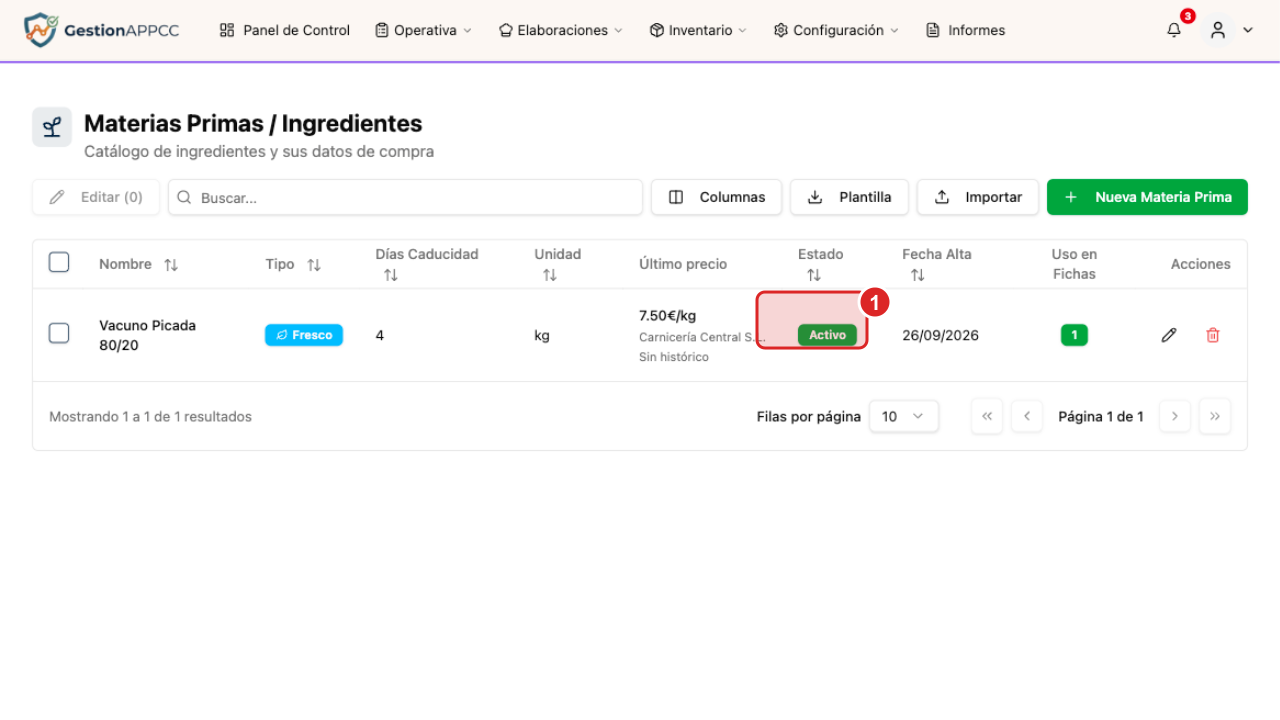The image size is (1280, 720).
Task: Click the Editar (0) button
Action: (96, 197)
